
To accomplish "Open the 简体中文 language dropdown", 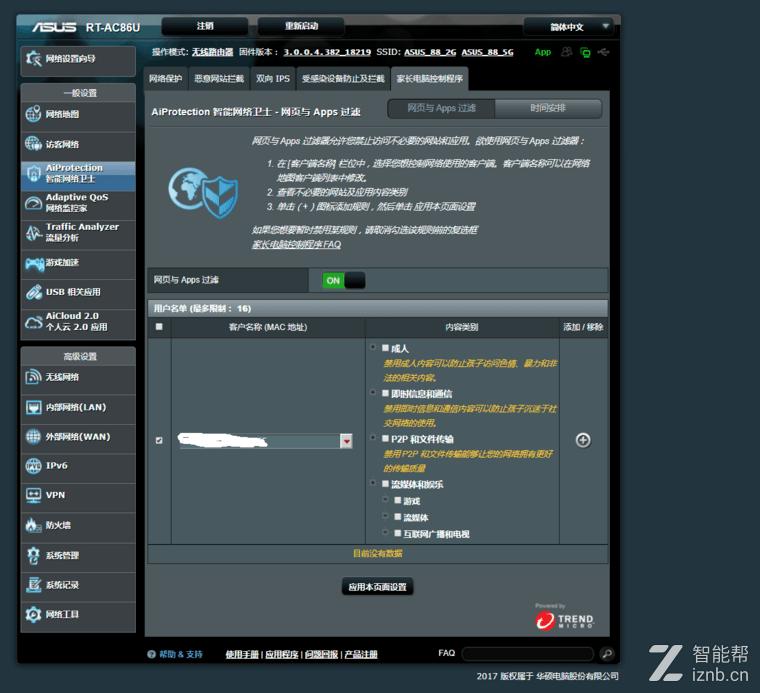I will click(x=568, y=27).
